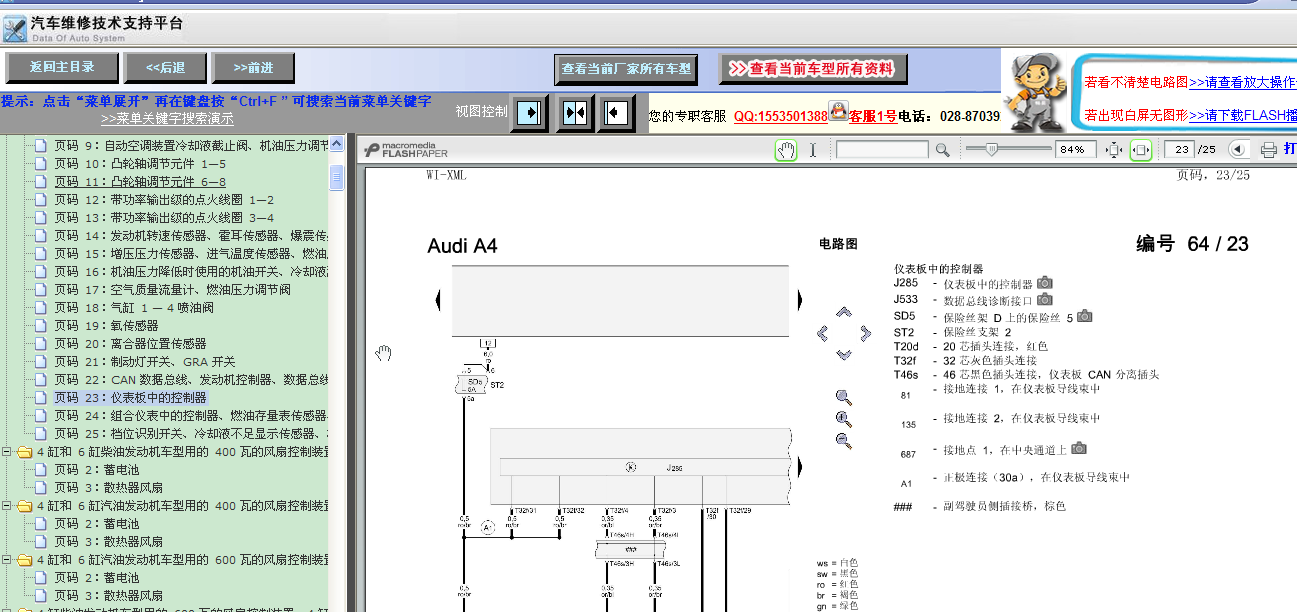
Task: Click the 84% zoom percentage field
Action: [1076, 150]
